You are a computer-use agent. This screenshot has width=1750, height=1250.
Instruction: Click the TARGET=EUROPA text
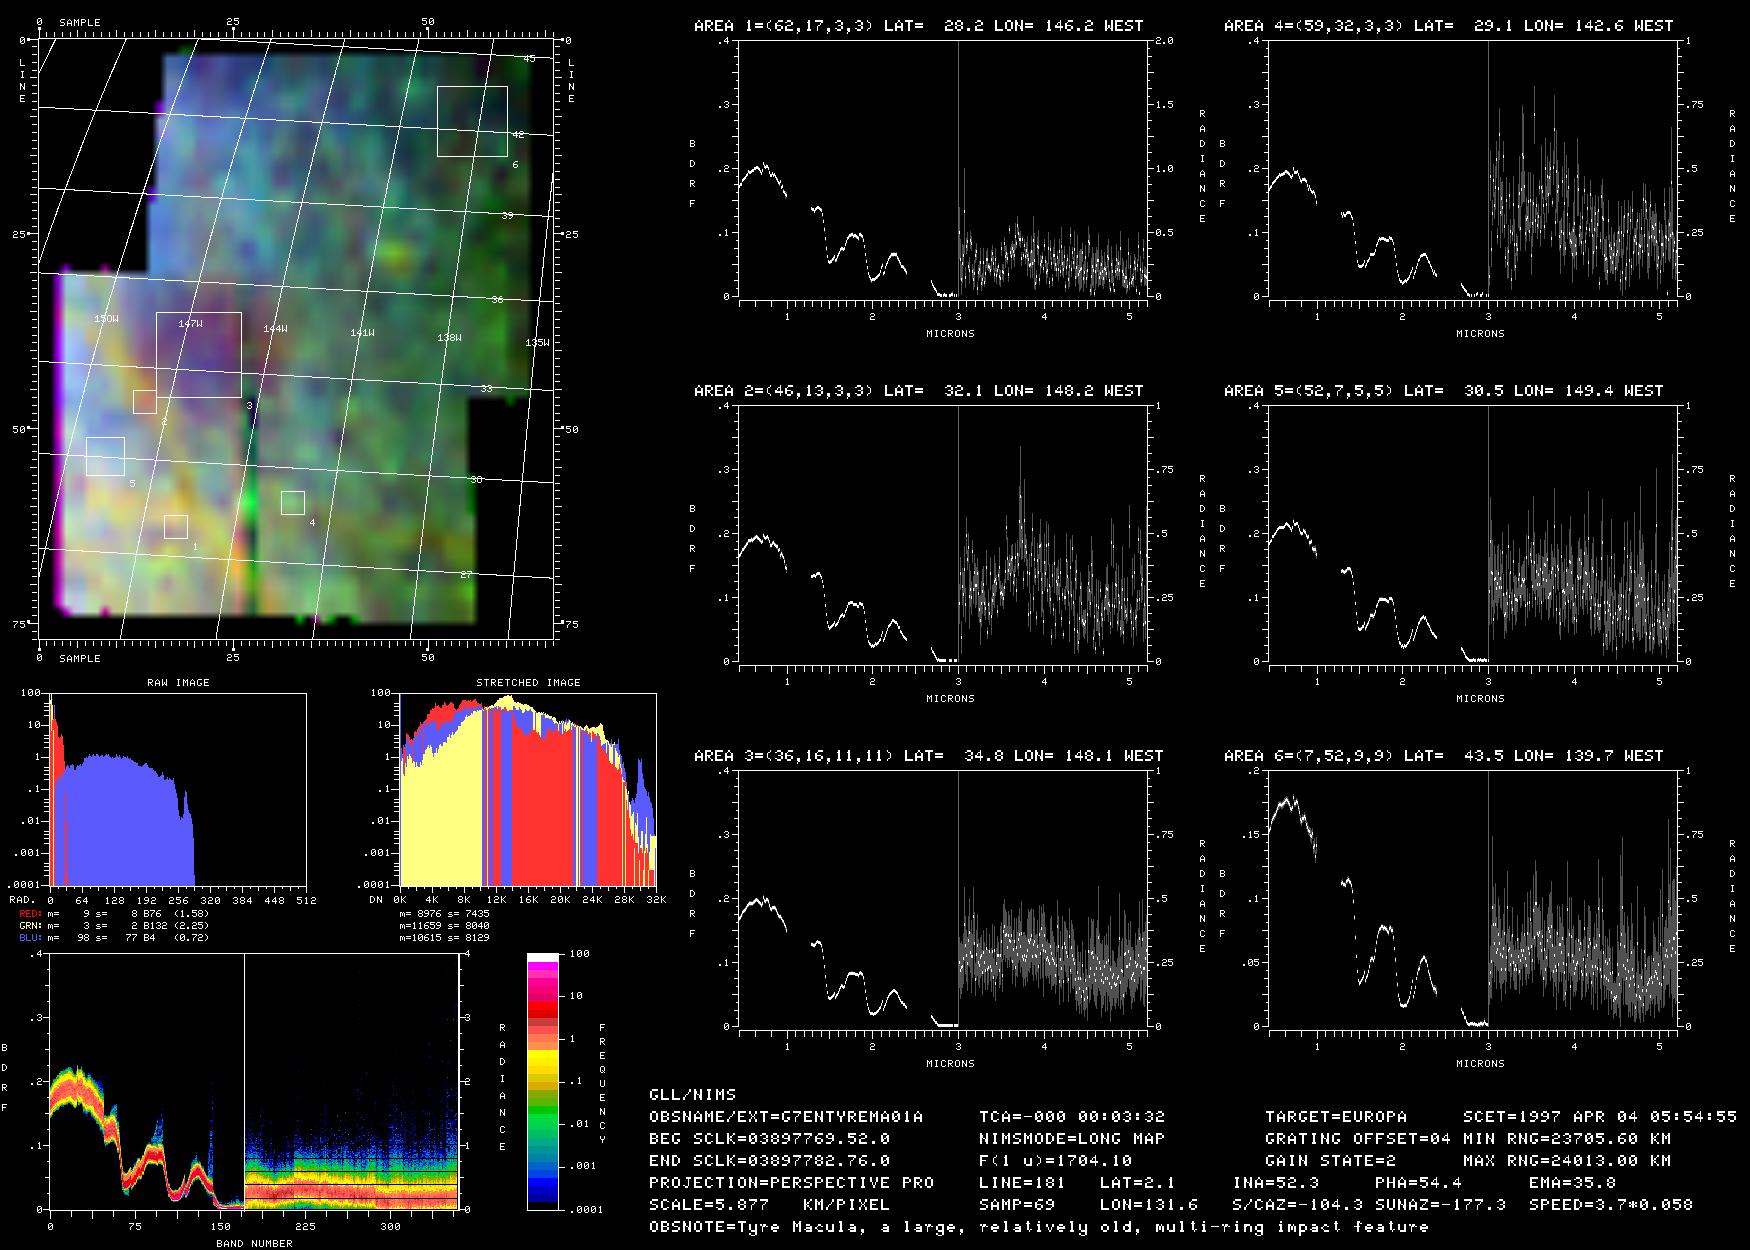1336,1117
